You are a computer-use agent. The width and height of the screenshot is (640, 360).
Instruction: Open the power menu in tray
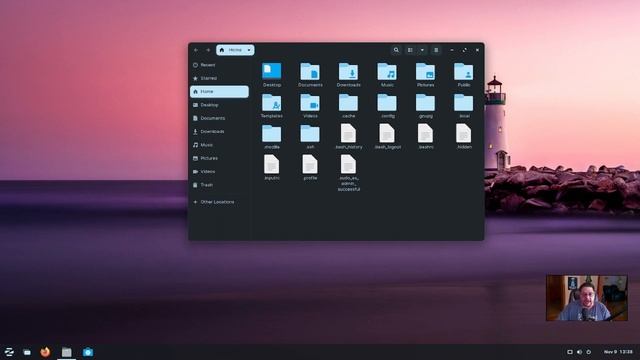coord(589,352)
